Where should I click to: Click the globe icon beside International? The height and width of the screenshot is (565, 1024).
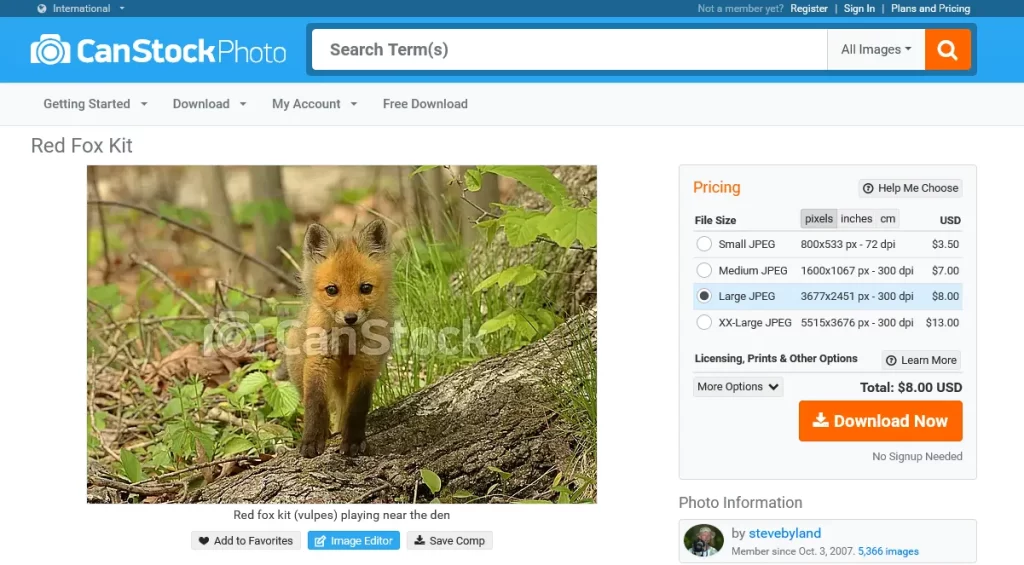click(42, 8)
